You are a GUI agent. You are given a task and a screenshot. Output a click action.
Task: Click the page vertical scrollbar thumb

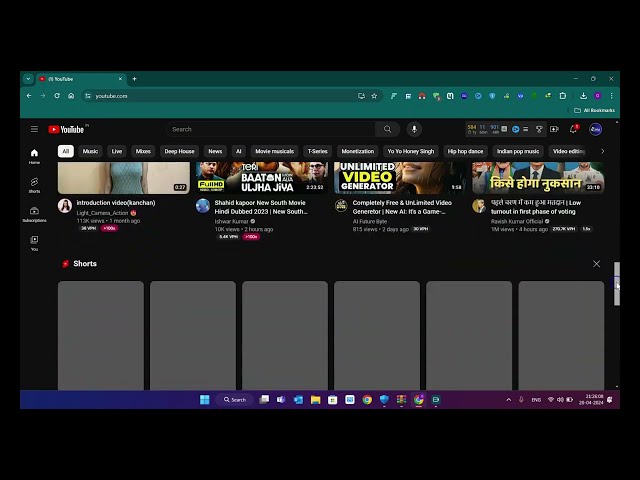(617, 284)
